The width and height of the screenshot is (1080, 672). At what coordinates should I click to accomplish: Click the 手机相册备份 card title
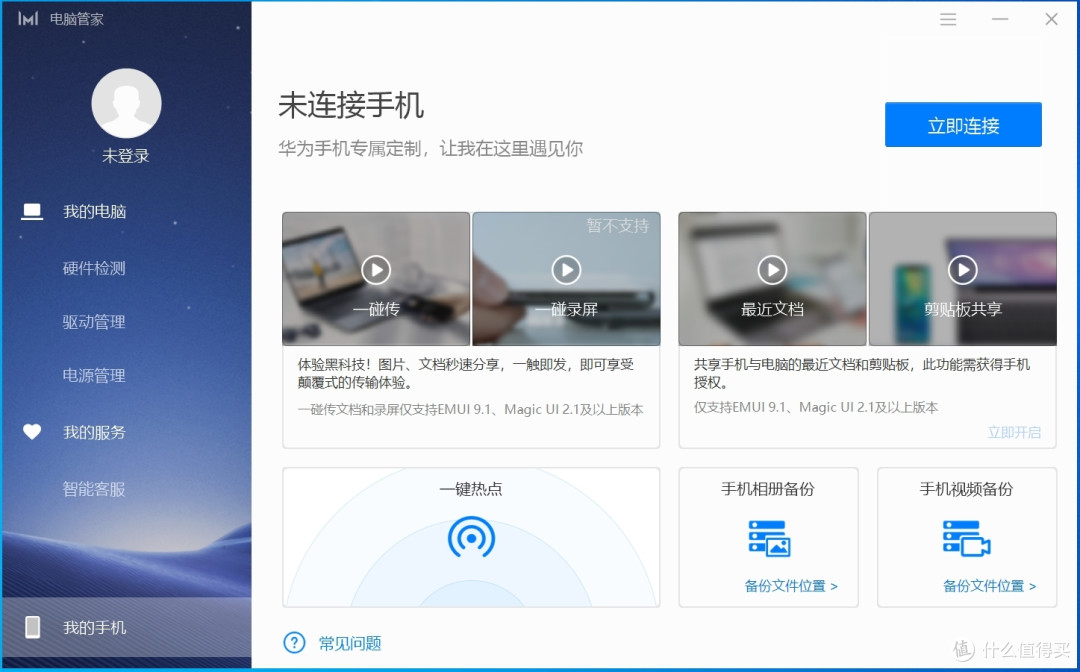(768, 489)
